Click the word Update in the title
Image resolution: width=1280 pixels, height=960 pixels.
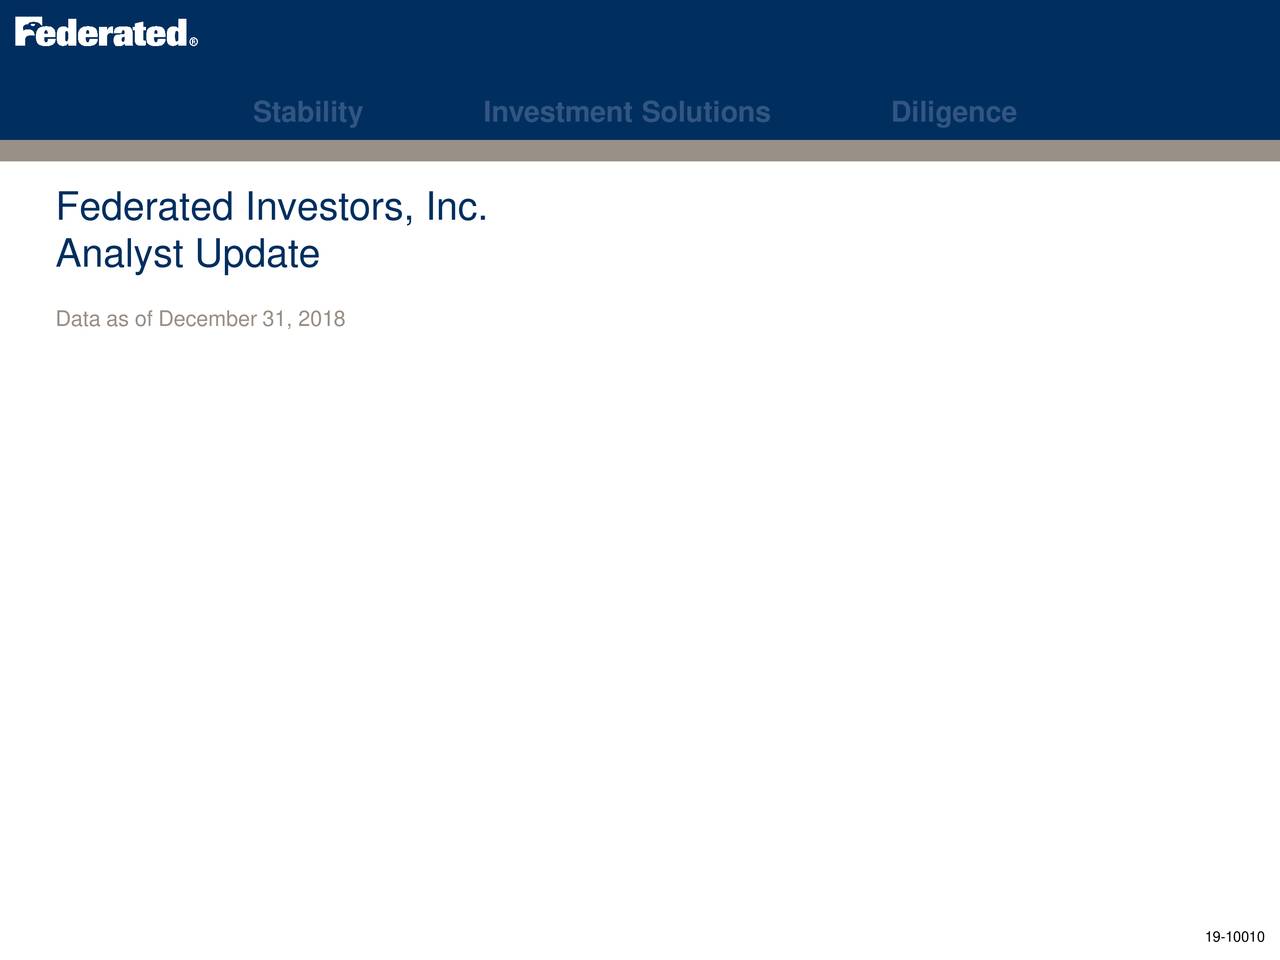[x=257, y=254]
